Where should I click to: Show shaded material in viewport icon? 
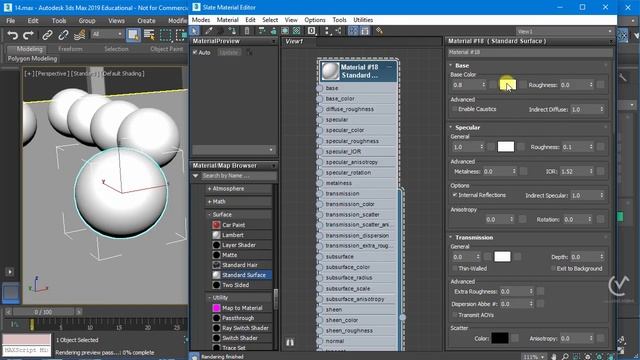[x=285, y=31]
